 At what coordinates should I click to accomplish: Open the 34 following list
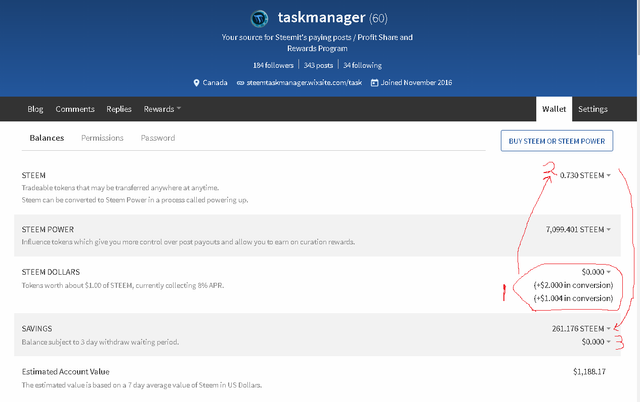click(x=362, y=65)
